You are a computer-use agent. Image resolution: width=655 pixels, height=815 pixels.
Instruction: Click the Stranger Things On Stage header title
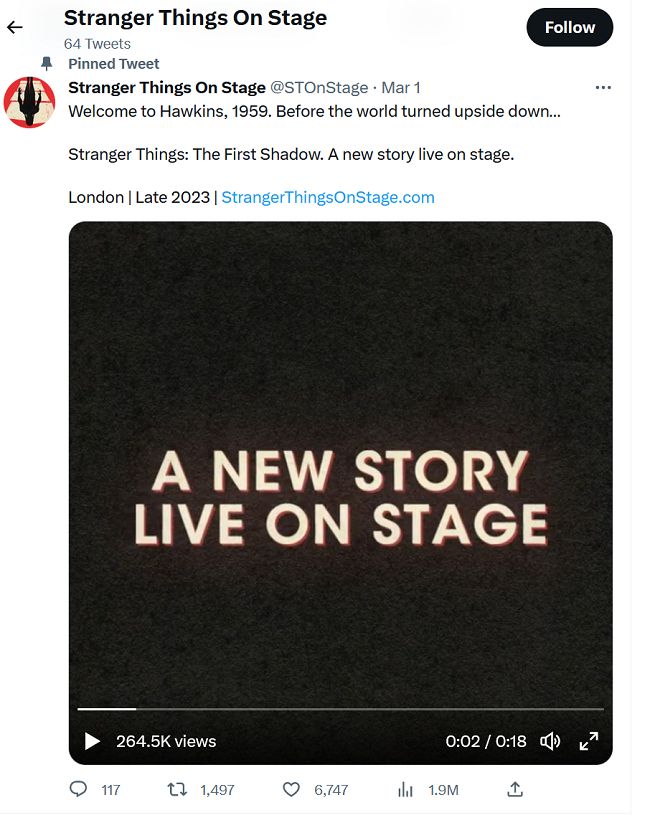(x=195, y=18)
